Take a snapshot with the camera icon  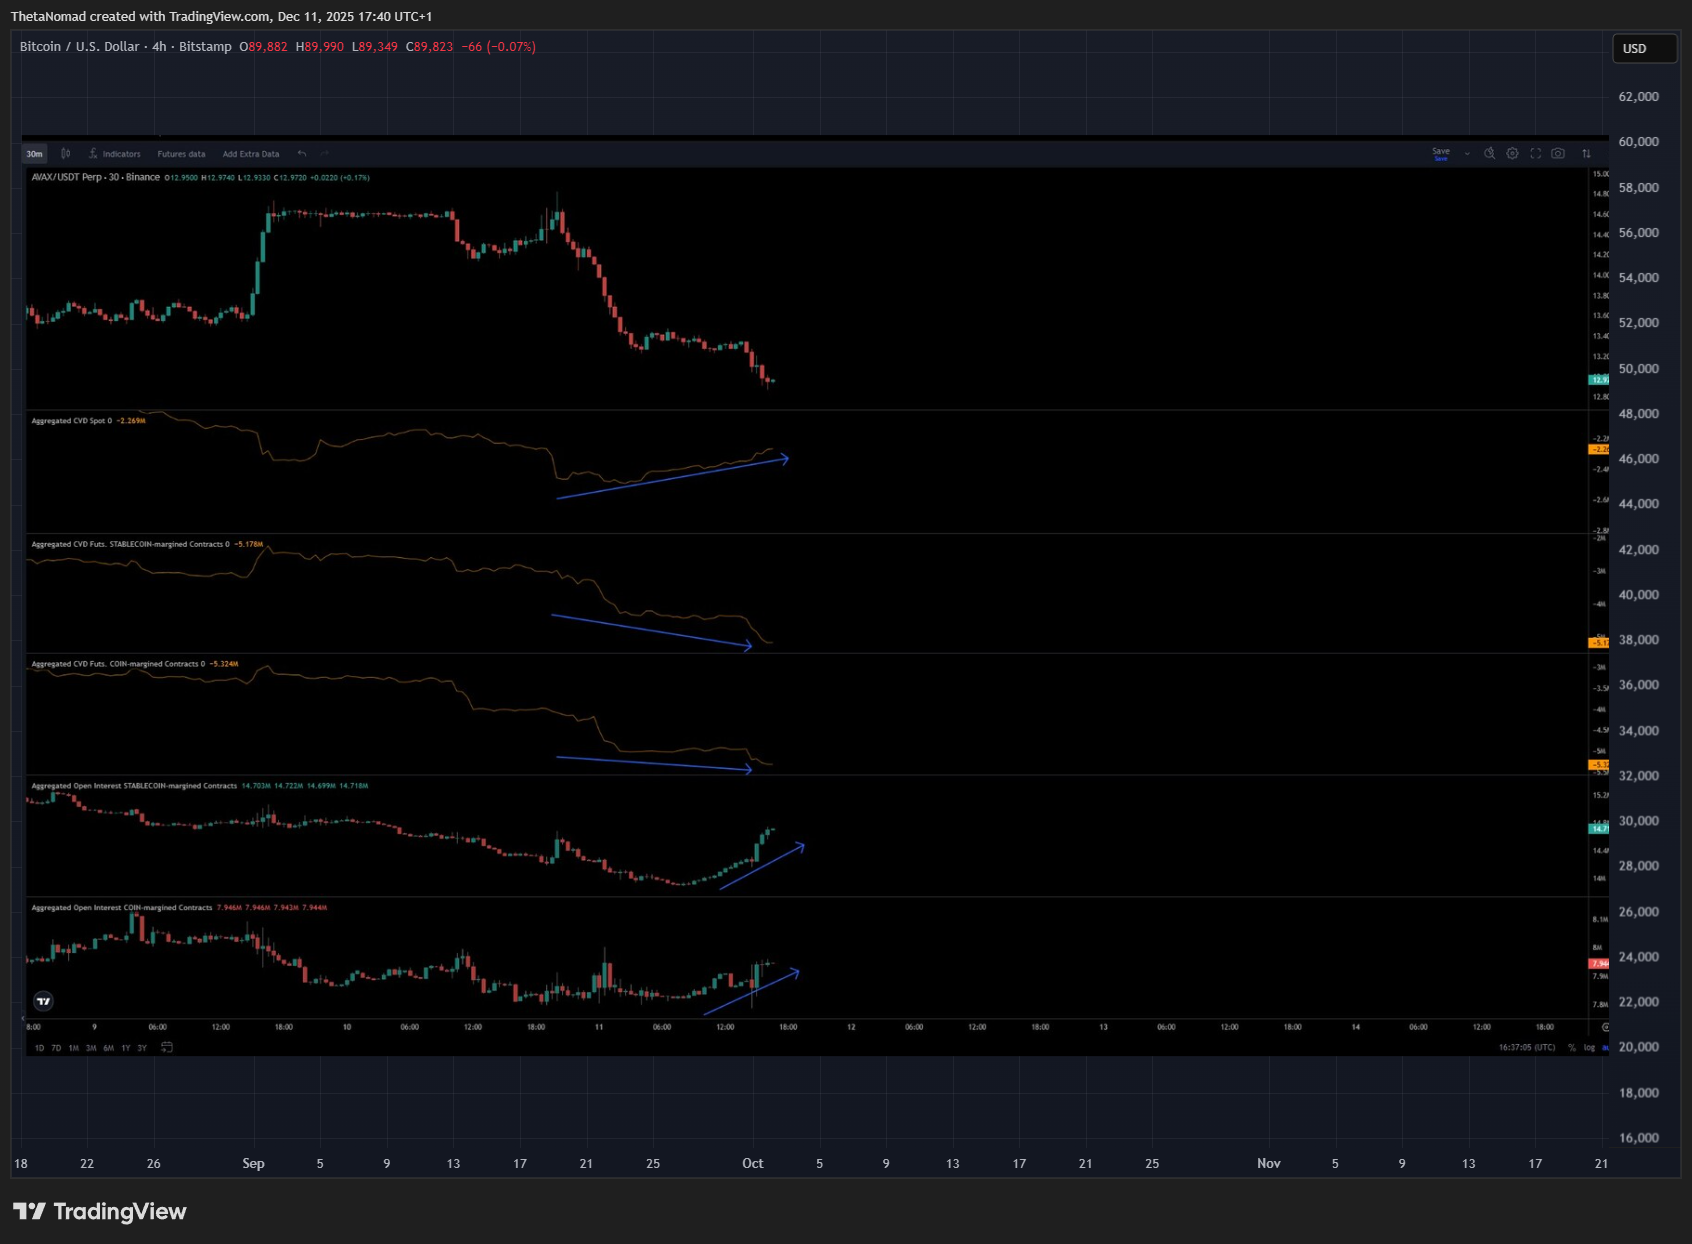pyautogui.click(x=1558, y=153)
